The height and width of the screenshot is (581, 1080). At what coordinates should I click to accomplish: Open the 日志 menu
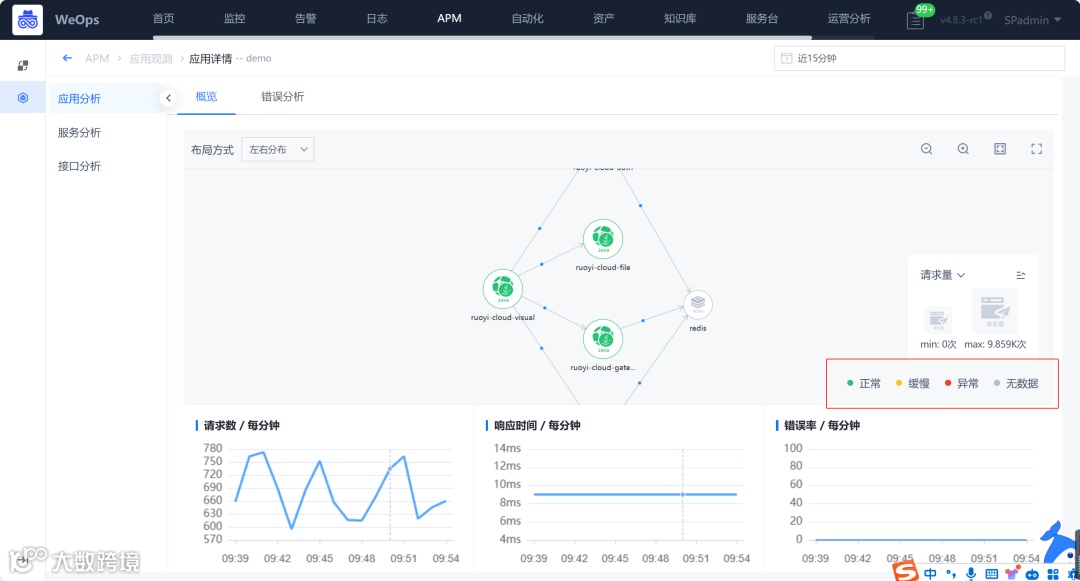(377, 19)
